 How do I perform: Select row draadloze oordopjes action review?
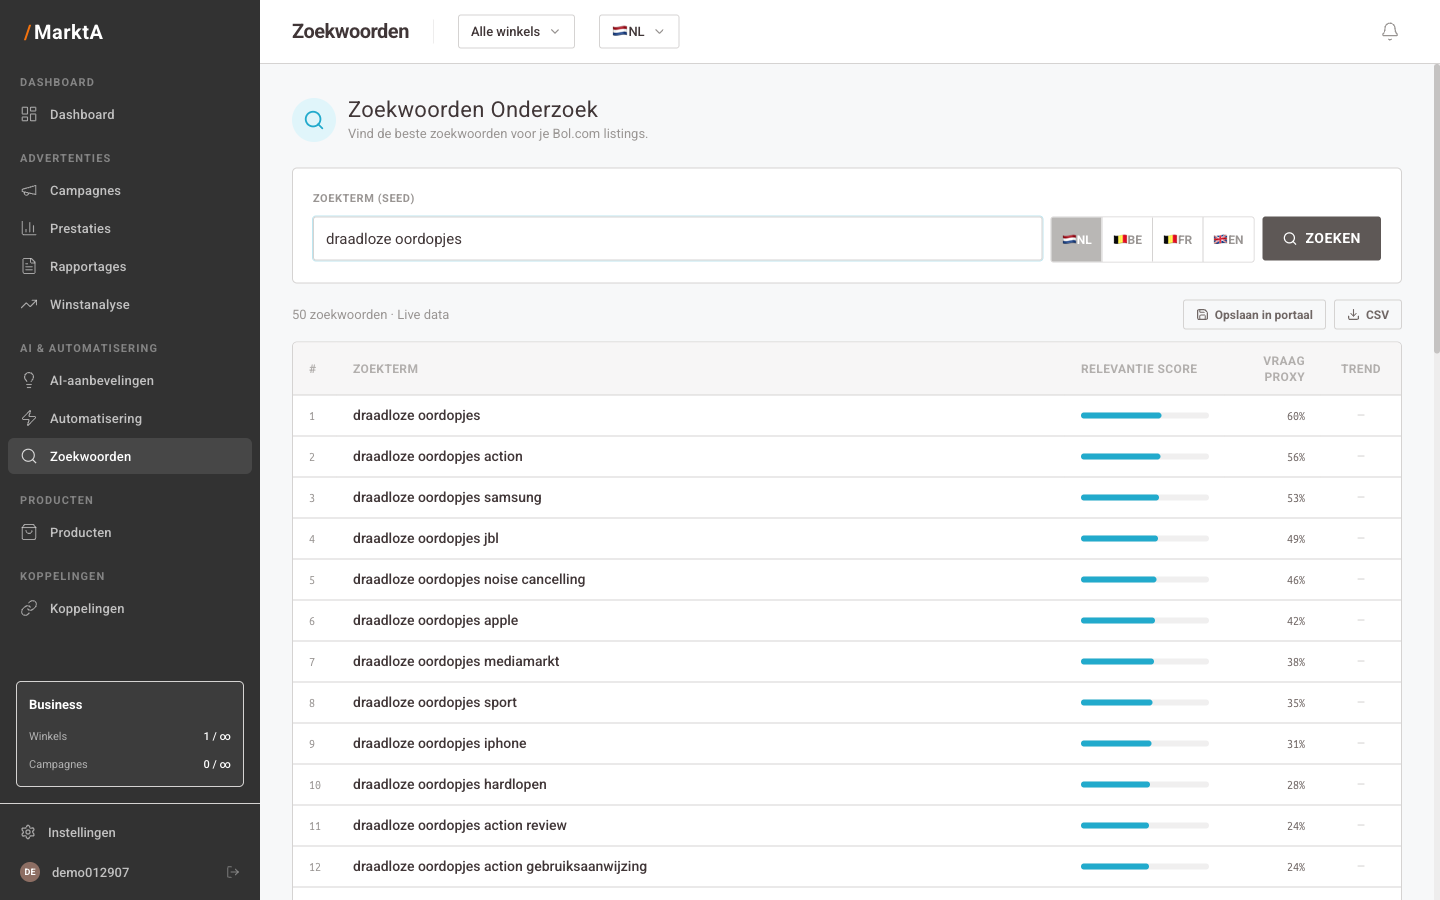(x=847, y=826)
